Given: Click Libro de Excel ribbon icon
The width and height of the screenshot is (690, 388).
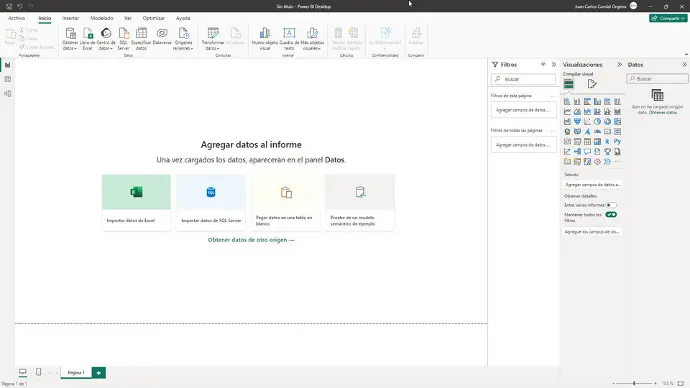Looking at the screenshot, I should point(88,39).
